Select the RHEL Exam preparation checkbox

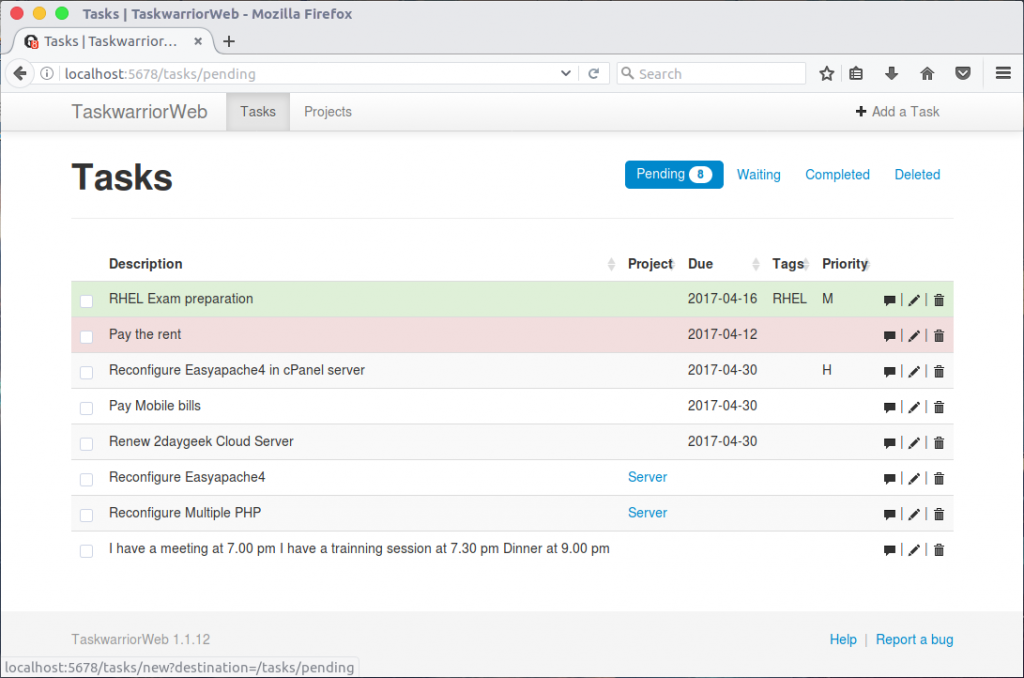(86, 300)
